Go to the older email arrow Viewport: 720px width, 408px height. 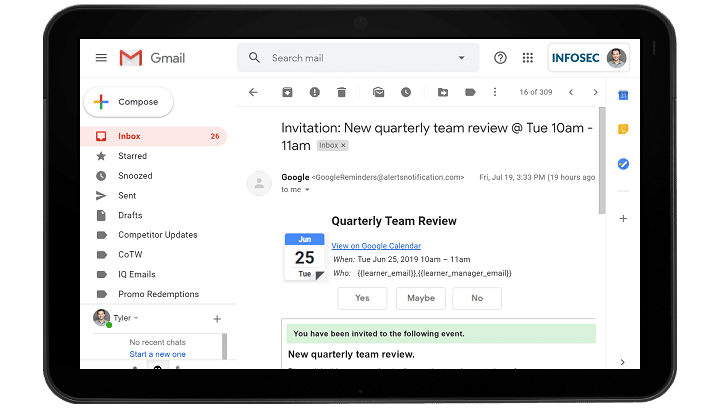point(596,92)
